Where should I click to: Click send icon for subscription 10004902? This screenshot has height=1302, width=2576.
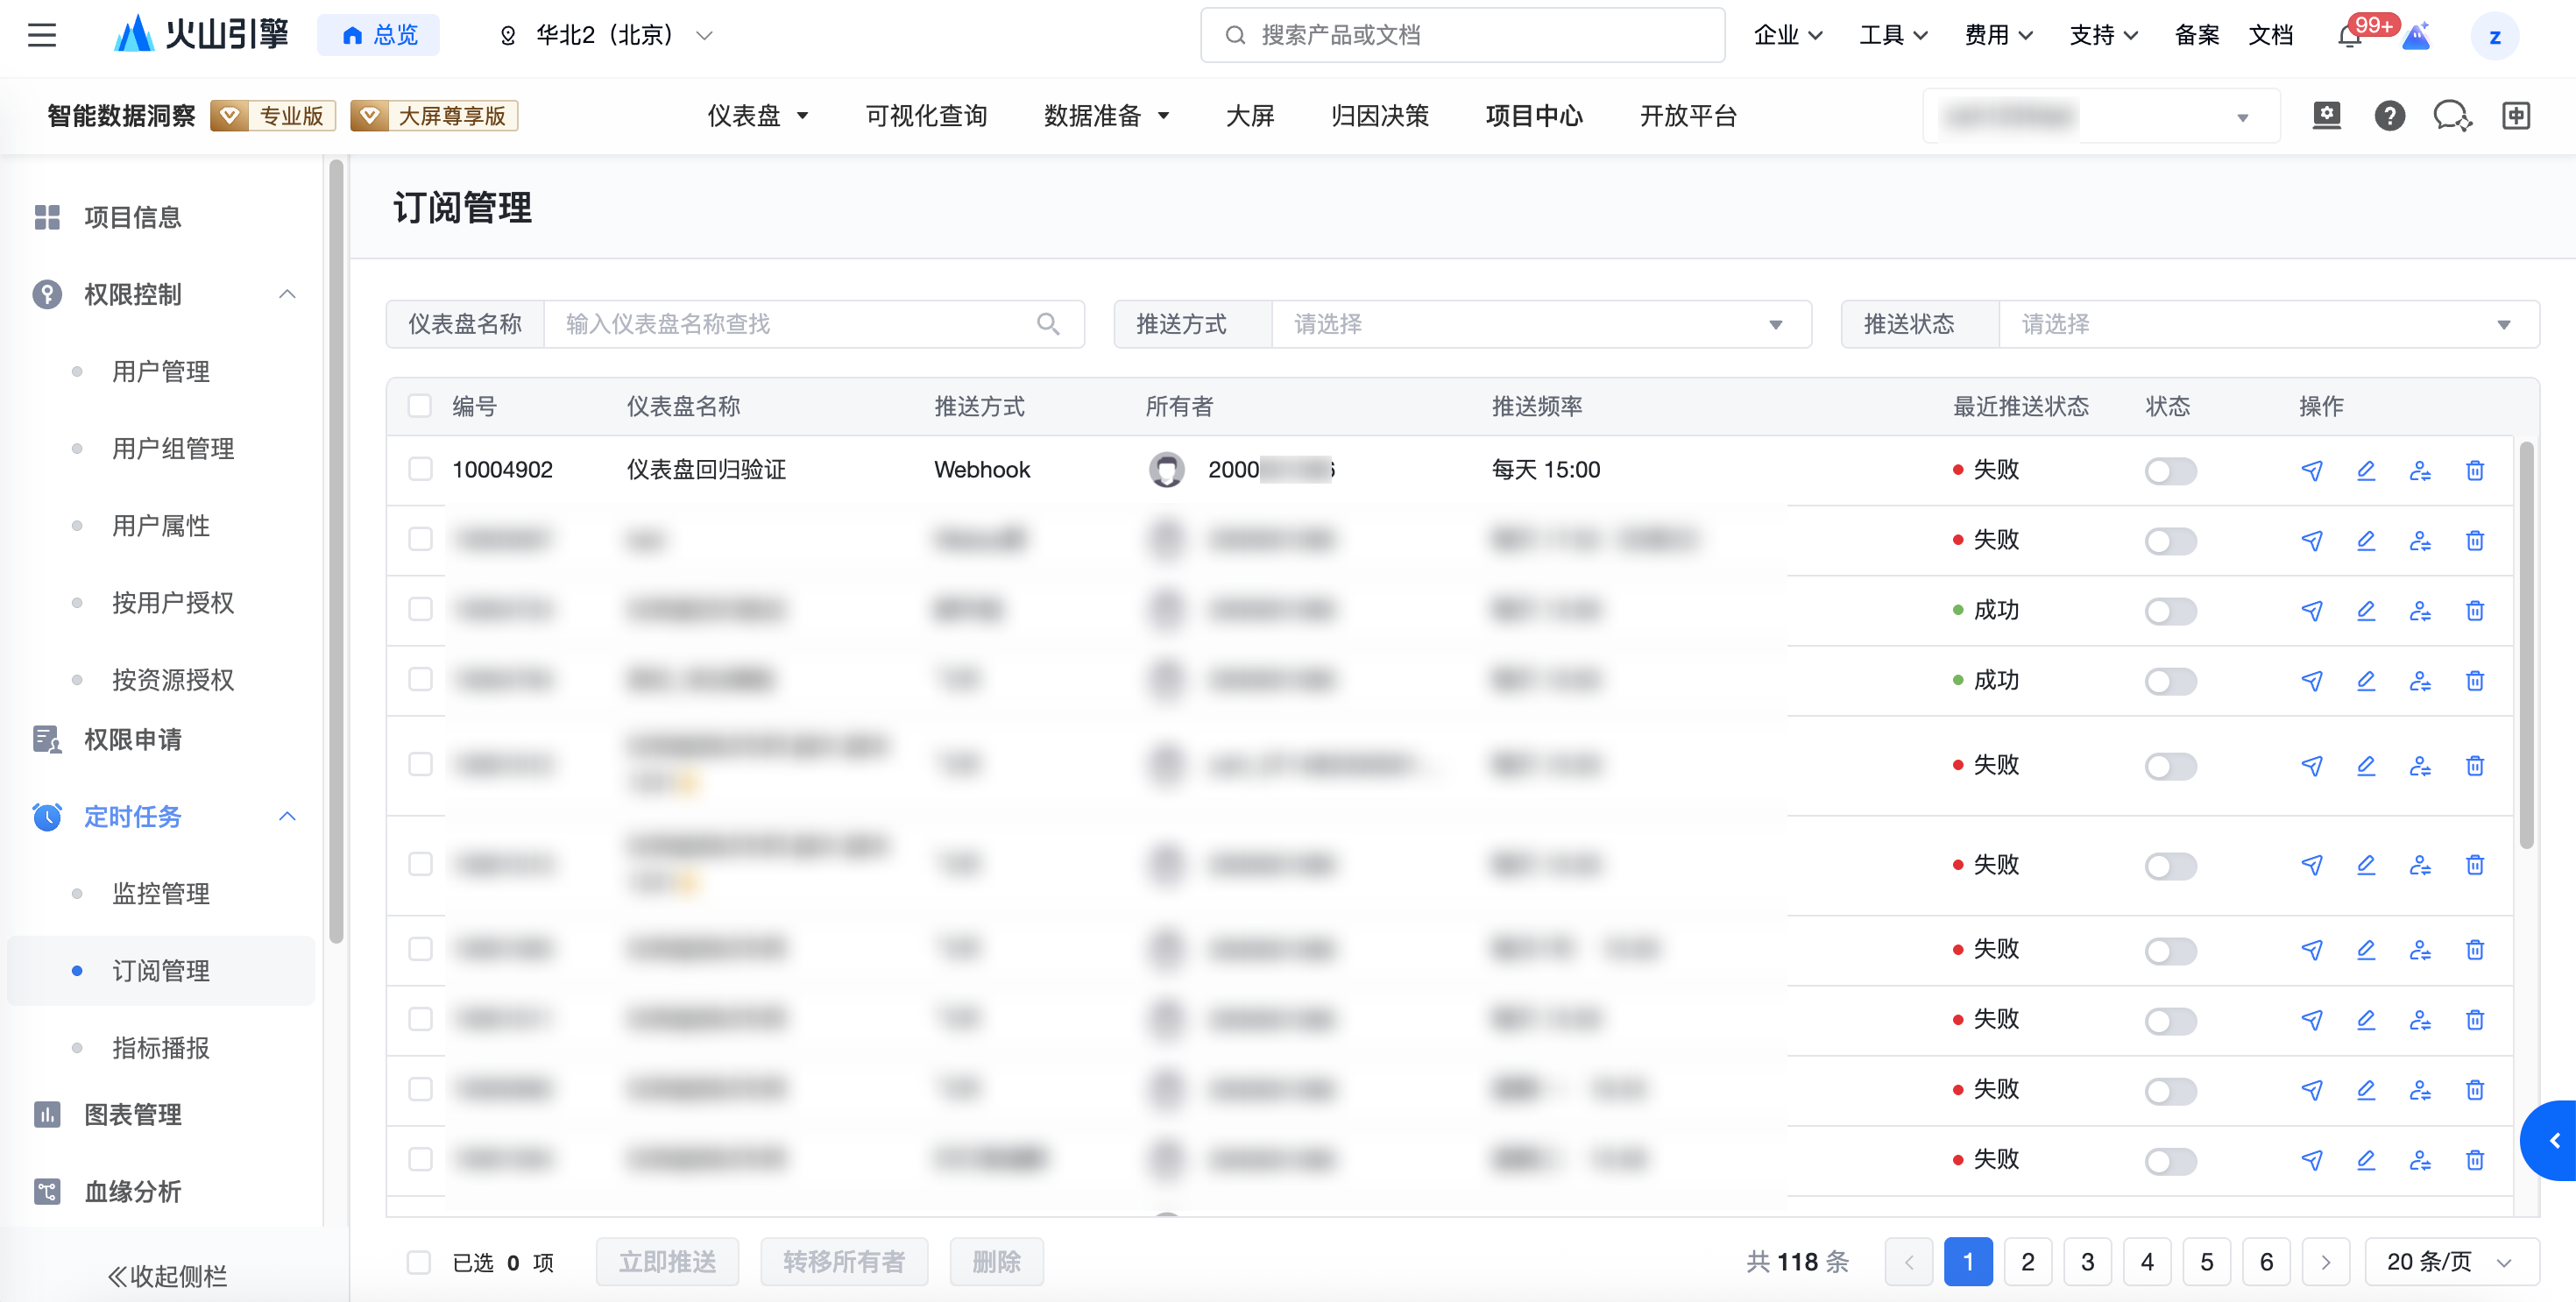(x=2311, y=470)
